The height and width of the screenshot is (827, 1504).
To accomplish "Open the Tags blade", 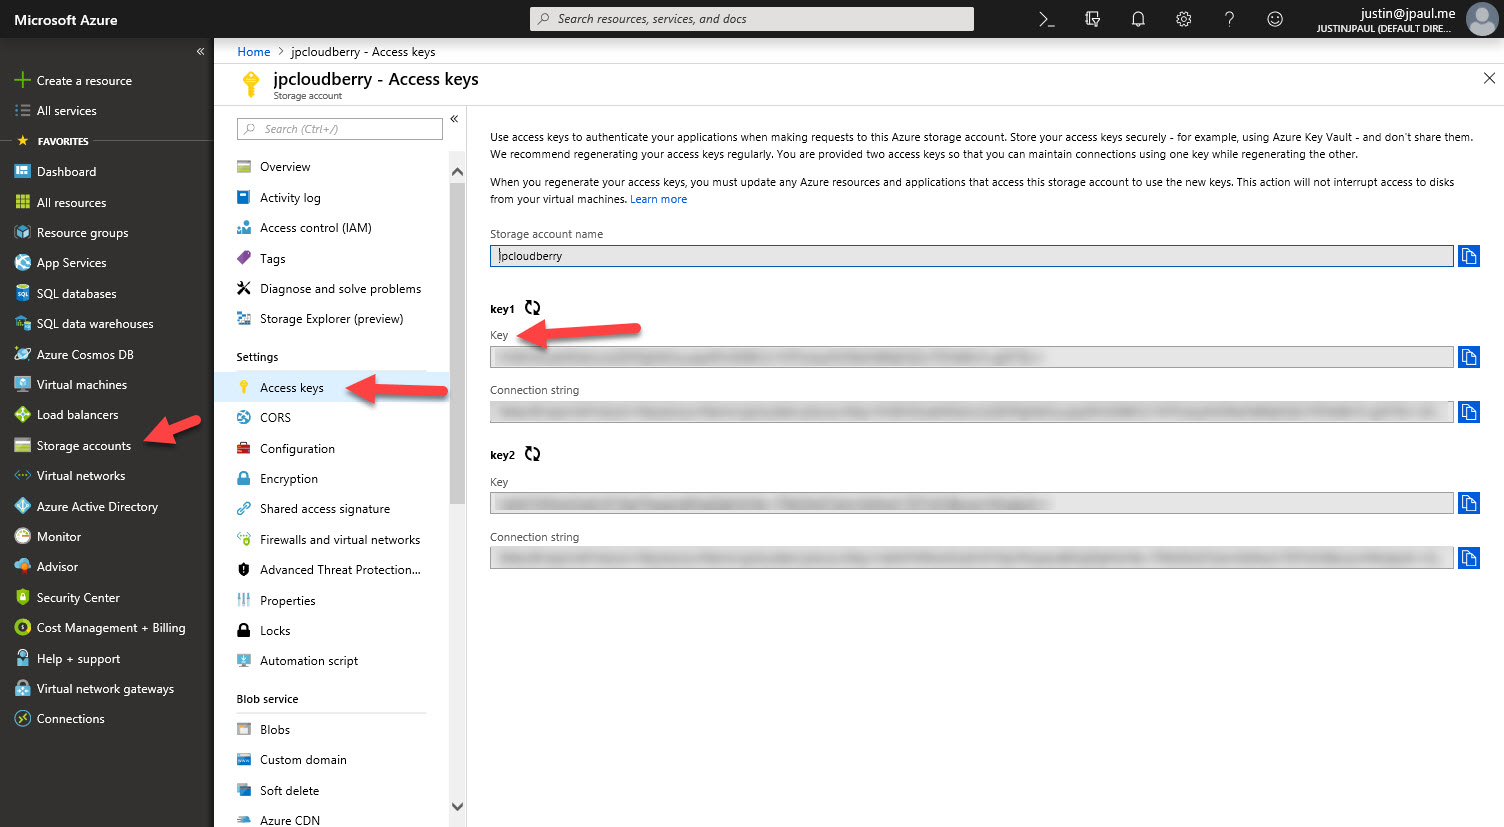I will pyautogui.click(x=272, y=259).
